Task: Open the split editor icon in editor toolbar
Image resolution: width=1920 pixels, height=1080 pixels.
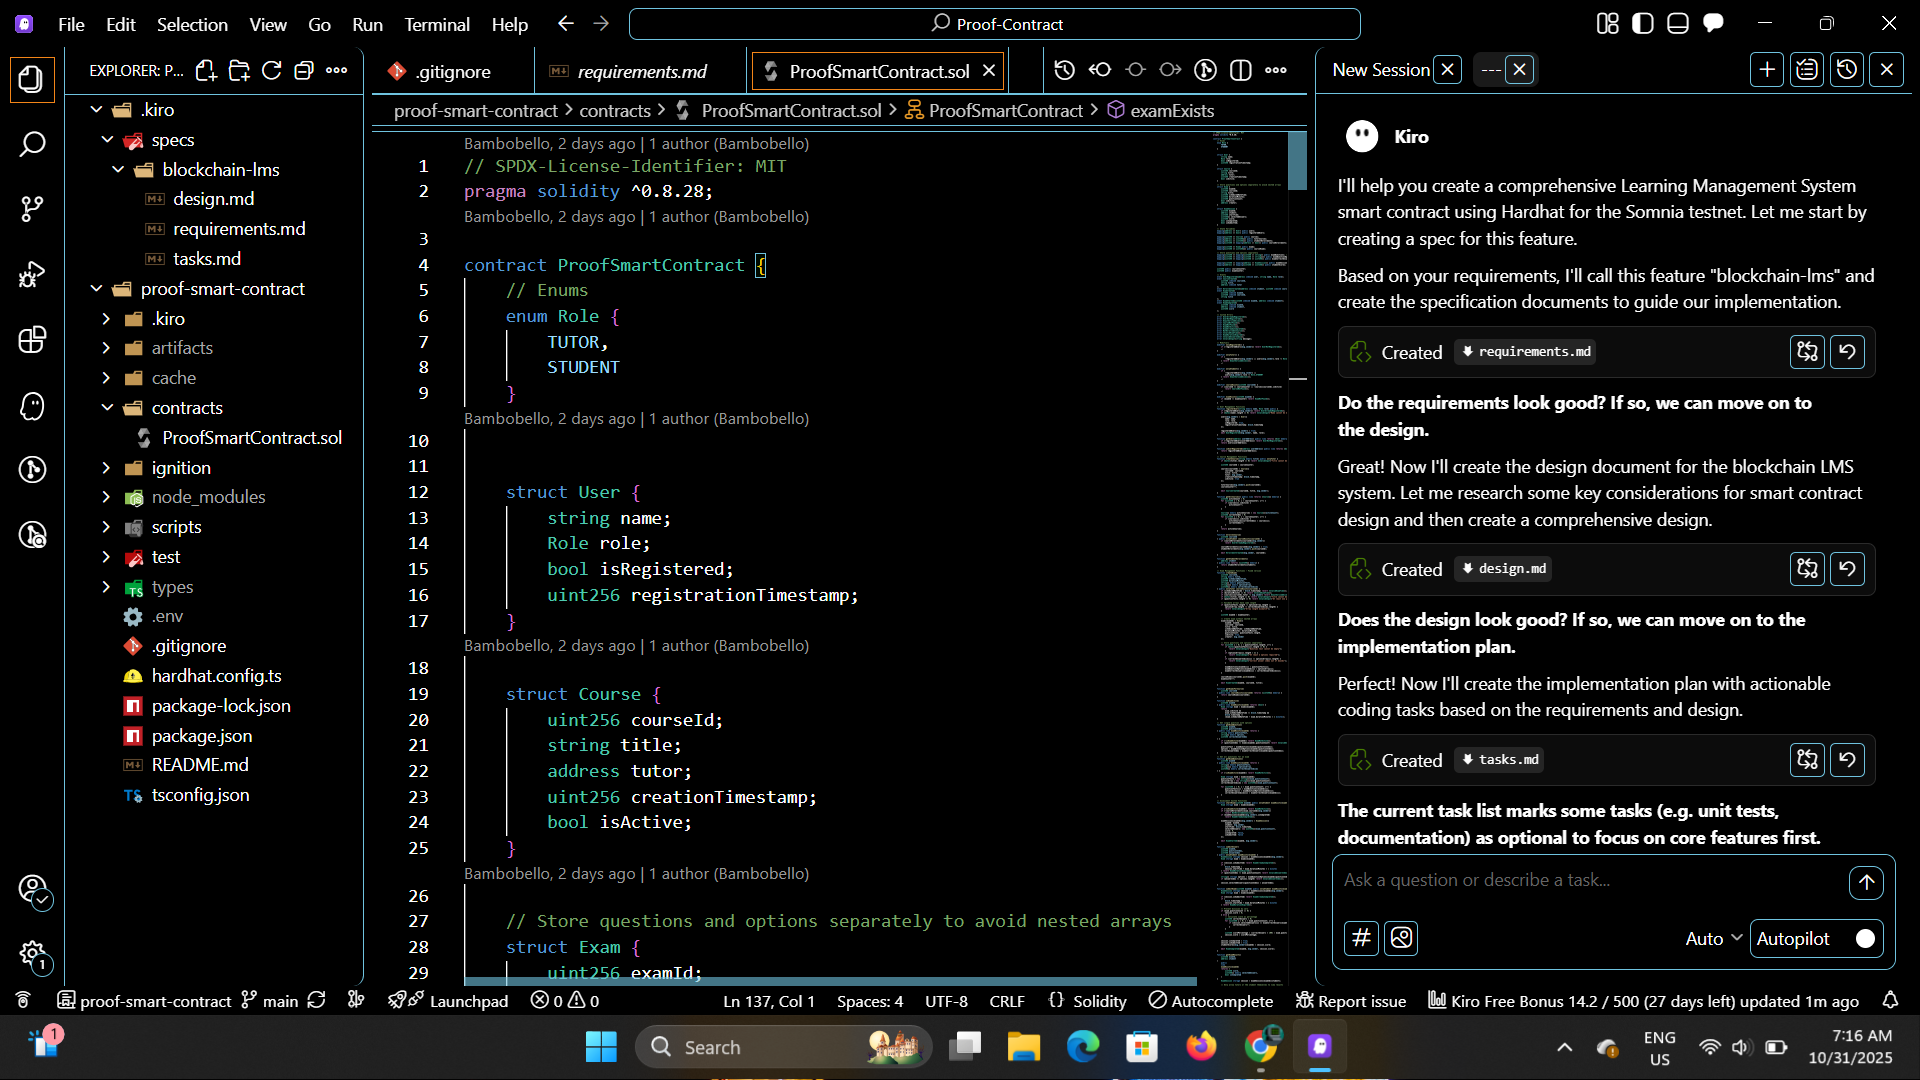Action: coord(1240,70)
